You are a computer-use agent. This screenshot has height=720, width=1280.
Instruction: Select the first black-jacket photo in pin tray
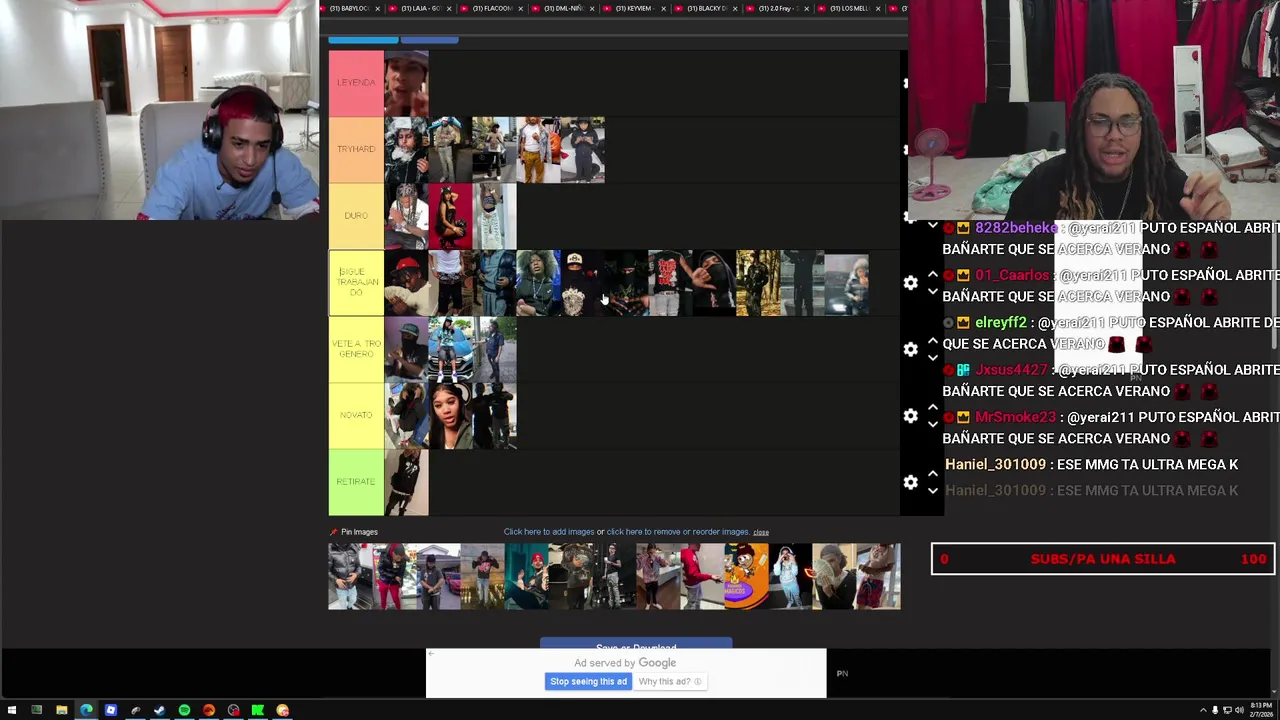pos(350,577)
